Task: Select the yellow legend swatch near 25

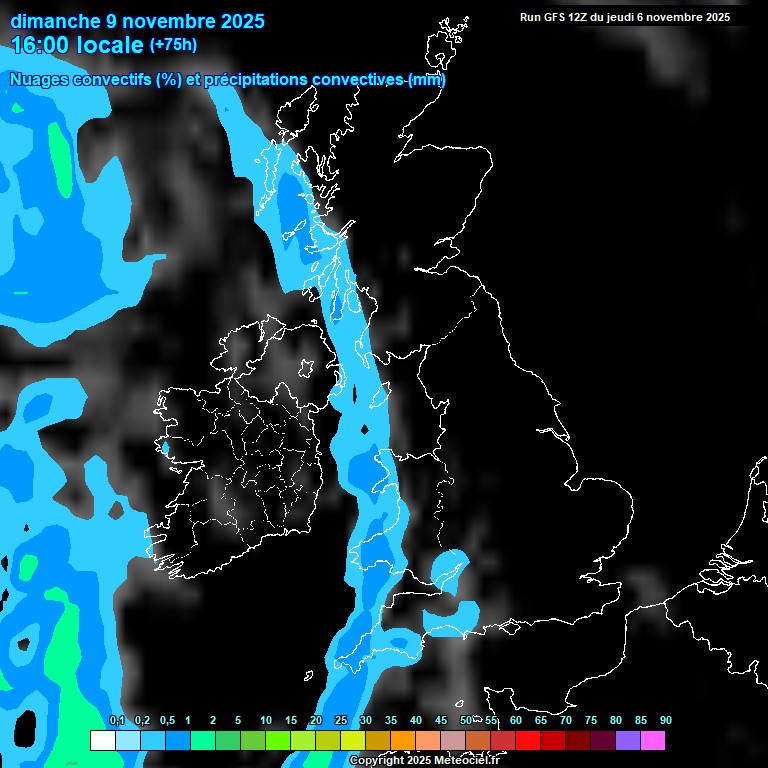Action: click(x=352, y=740)
